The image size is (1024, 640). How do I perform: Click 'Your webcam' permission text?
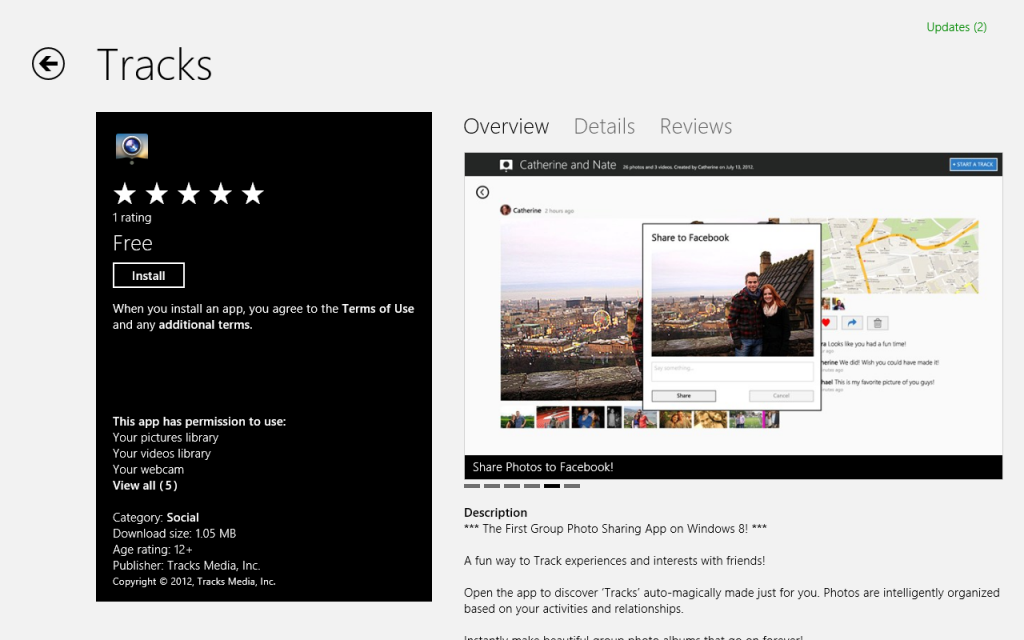point(148,470)
